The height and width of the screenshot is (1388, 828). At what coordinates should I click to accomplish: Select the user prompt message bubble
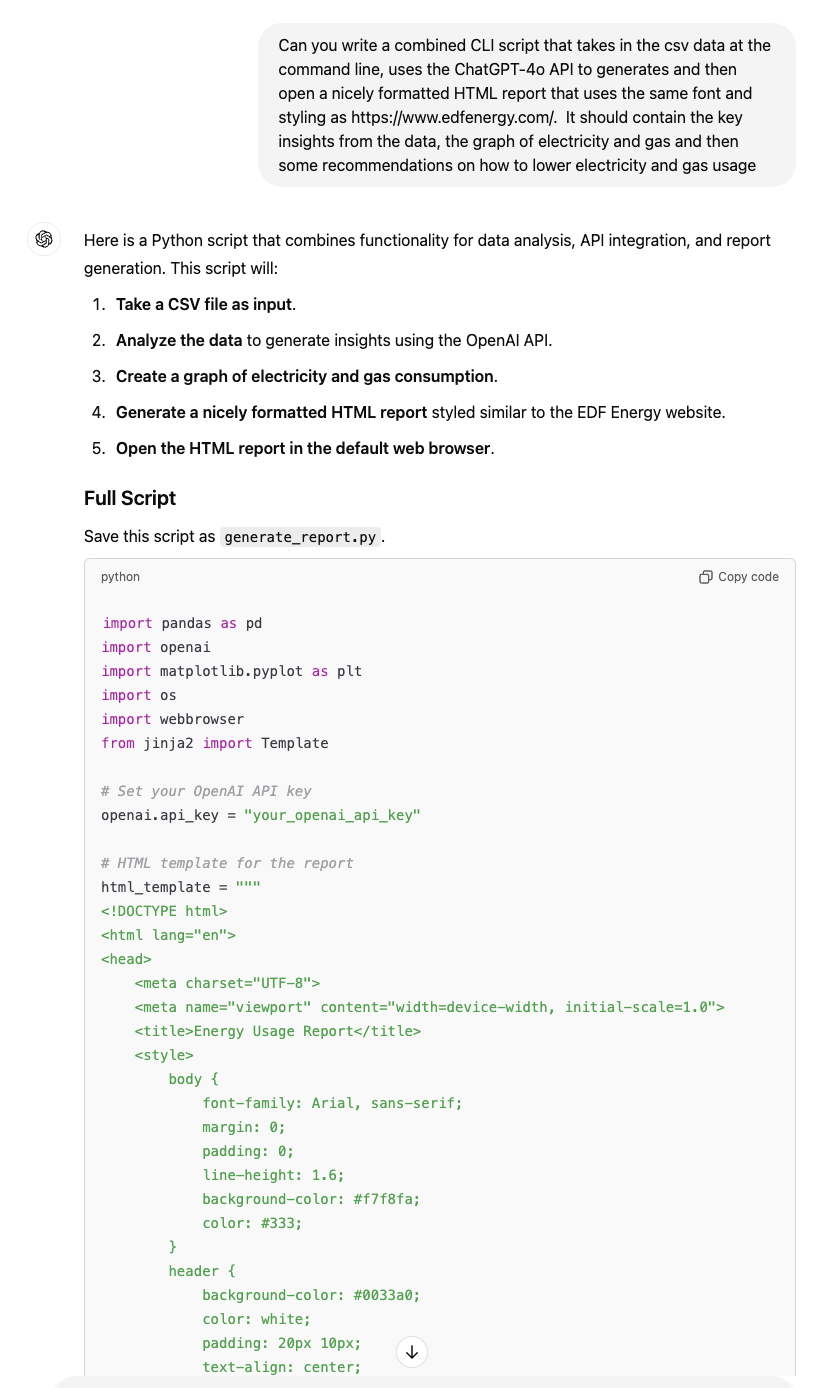coord(527,105)
